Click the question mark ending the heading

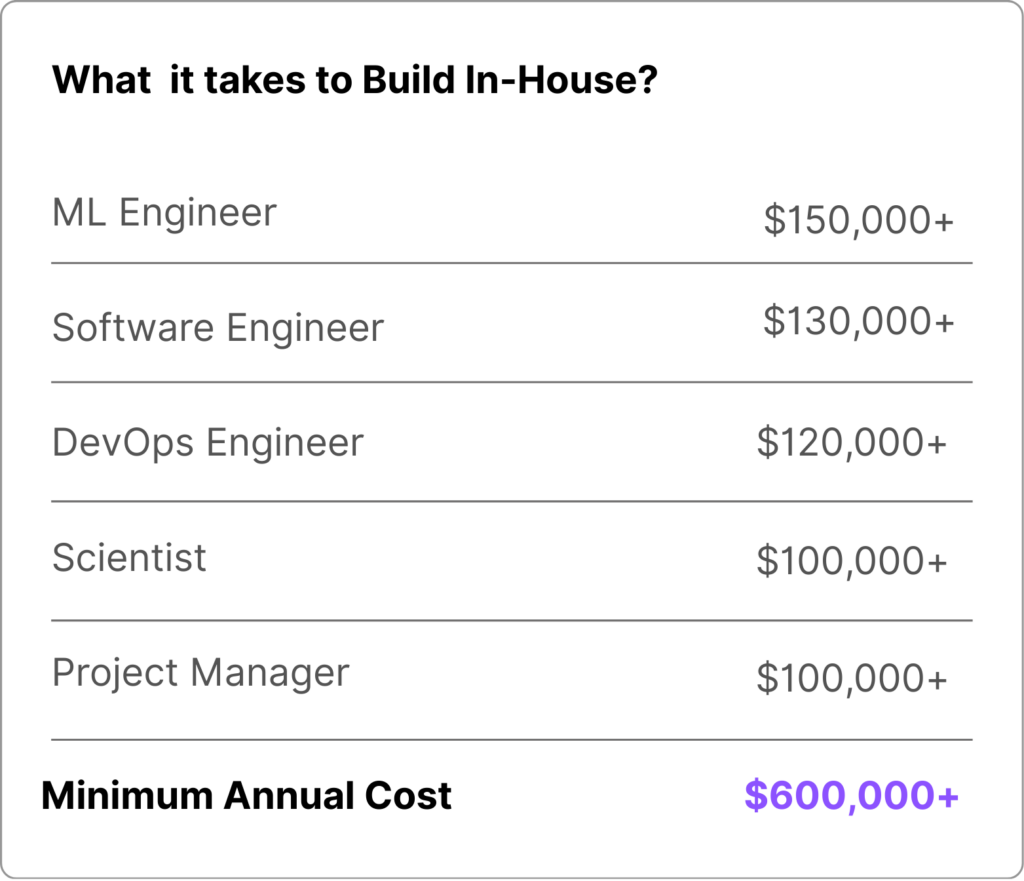646,79
